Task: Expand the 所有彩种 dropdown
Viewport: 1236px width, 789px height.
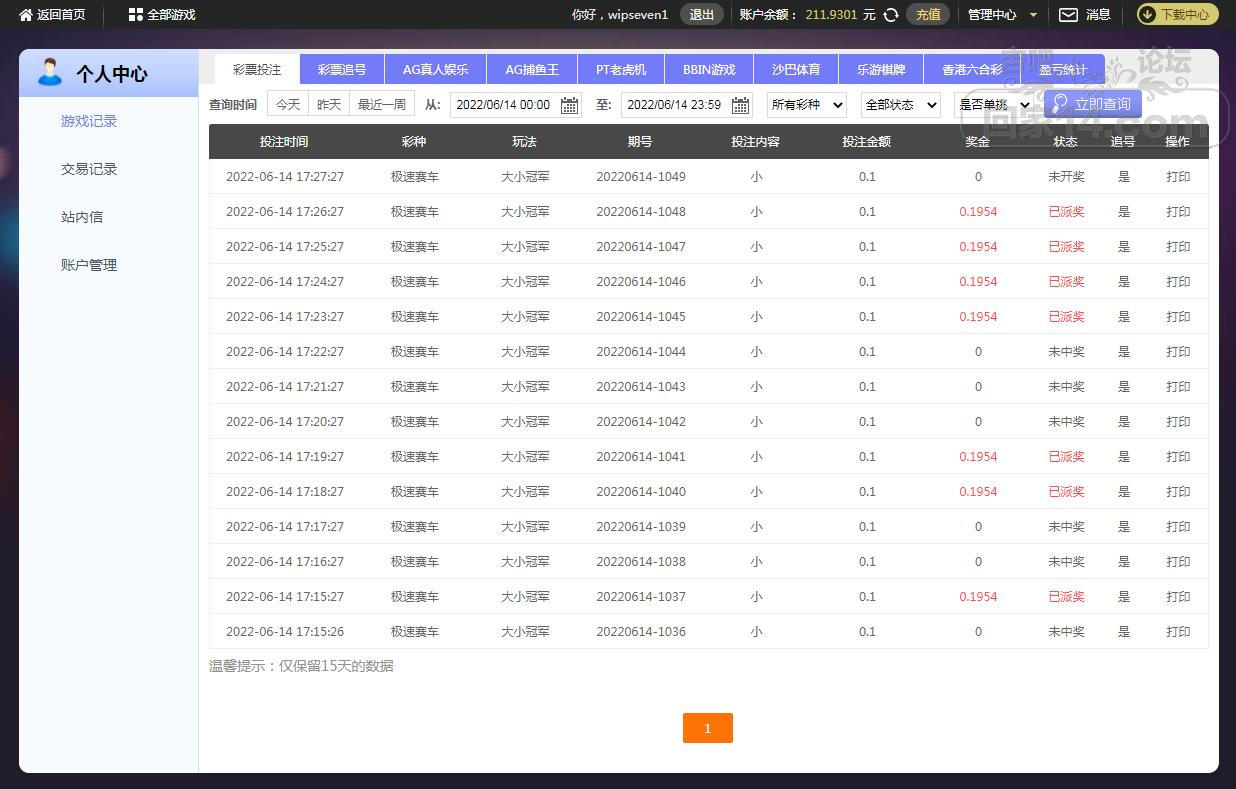Action: coord(806,105)
